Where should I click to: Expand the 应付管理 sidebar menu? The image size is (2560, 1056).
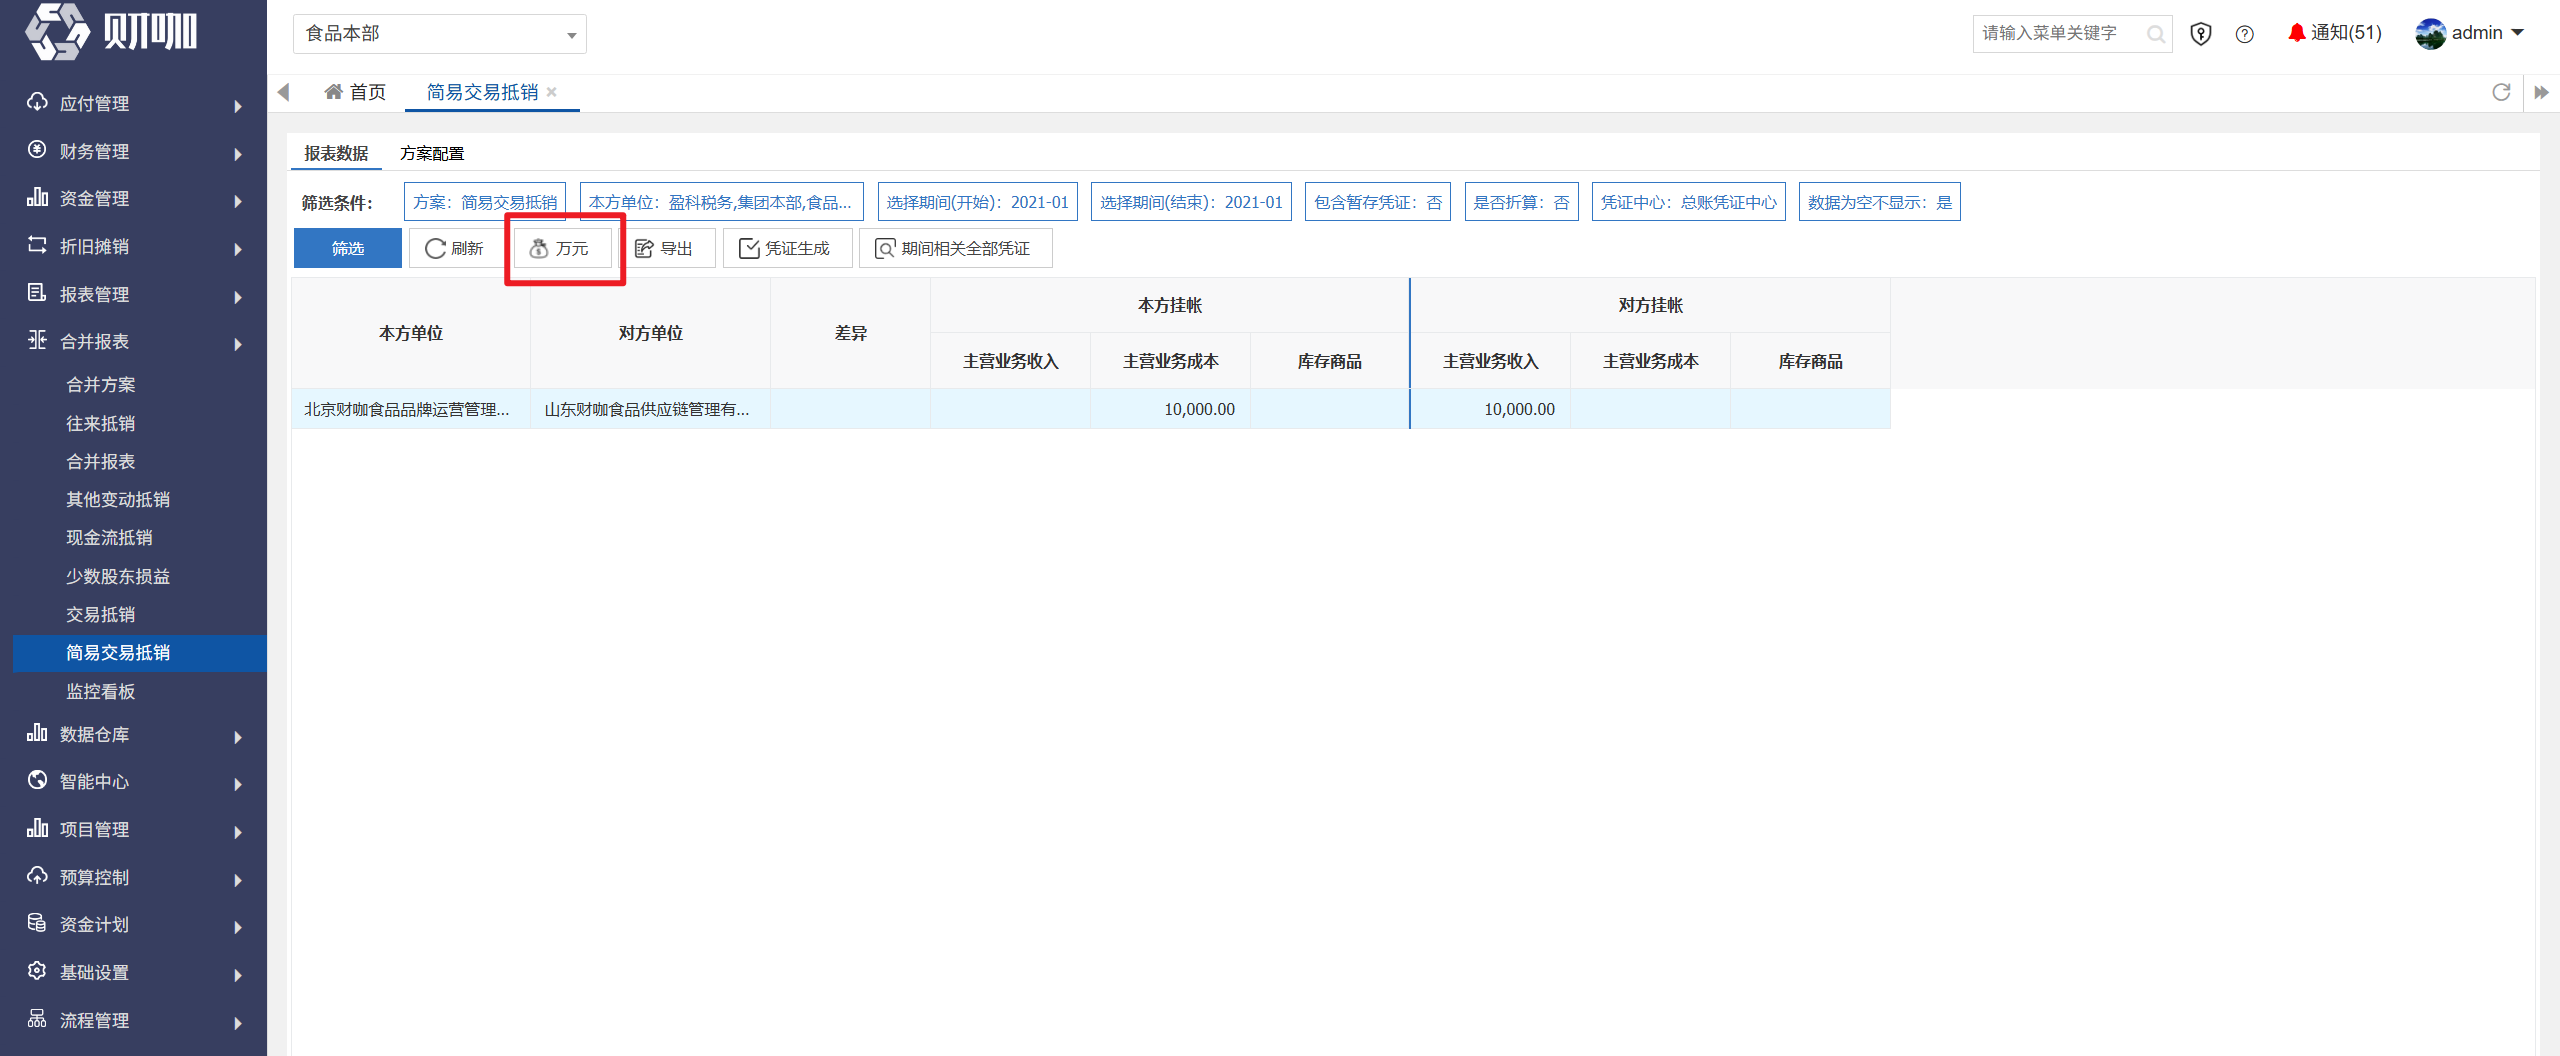point(134,104)
